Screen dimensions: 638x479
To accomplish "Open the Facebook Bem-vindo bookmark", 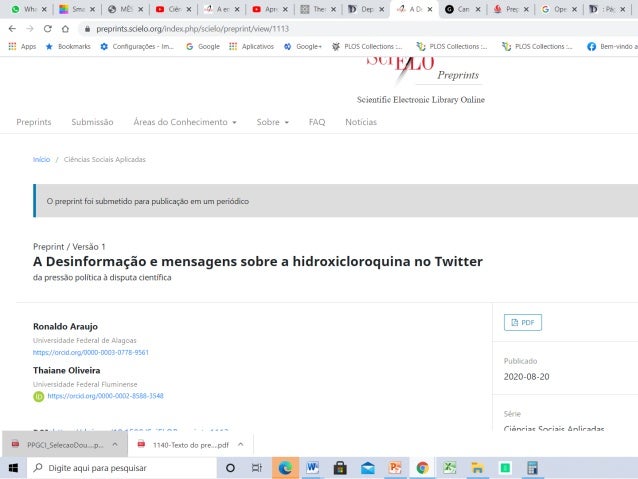I will [612, 46].
